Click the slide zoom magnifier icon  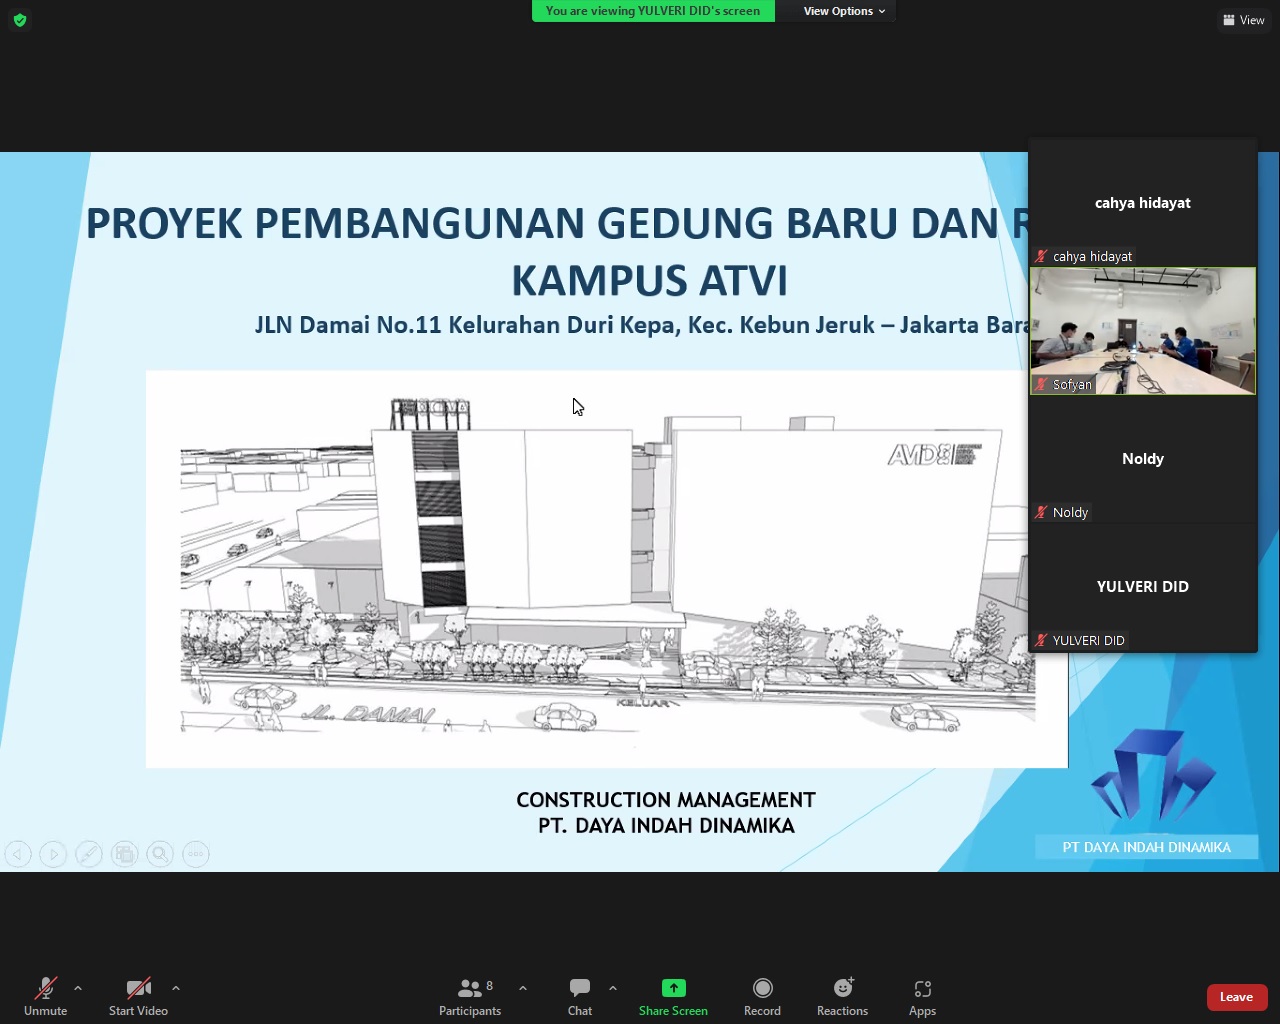tap(160, 854)
